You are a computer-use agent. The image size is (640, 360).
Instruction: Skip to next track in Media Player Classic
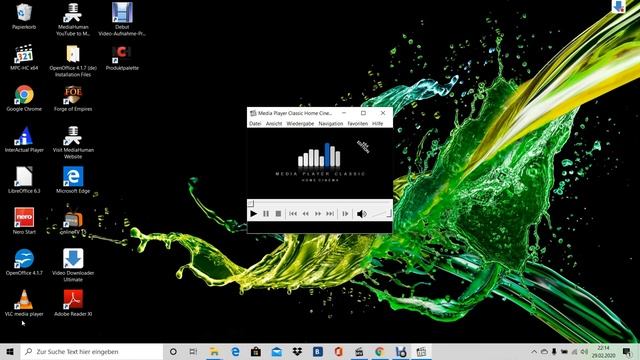tap(330, 213)
